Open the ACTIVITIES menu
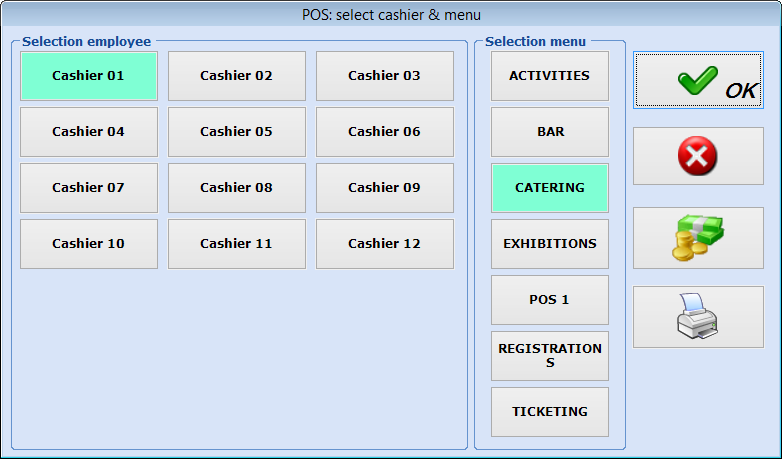Viewport: 782px width, 459px height. tap(550, 76)
